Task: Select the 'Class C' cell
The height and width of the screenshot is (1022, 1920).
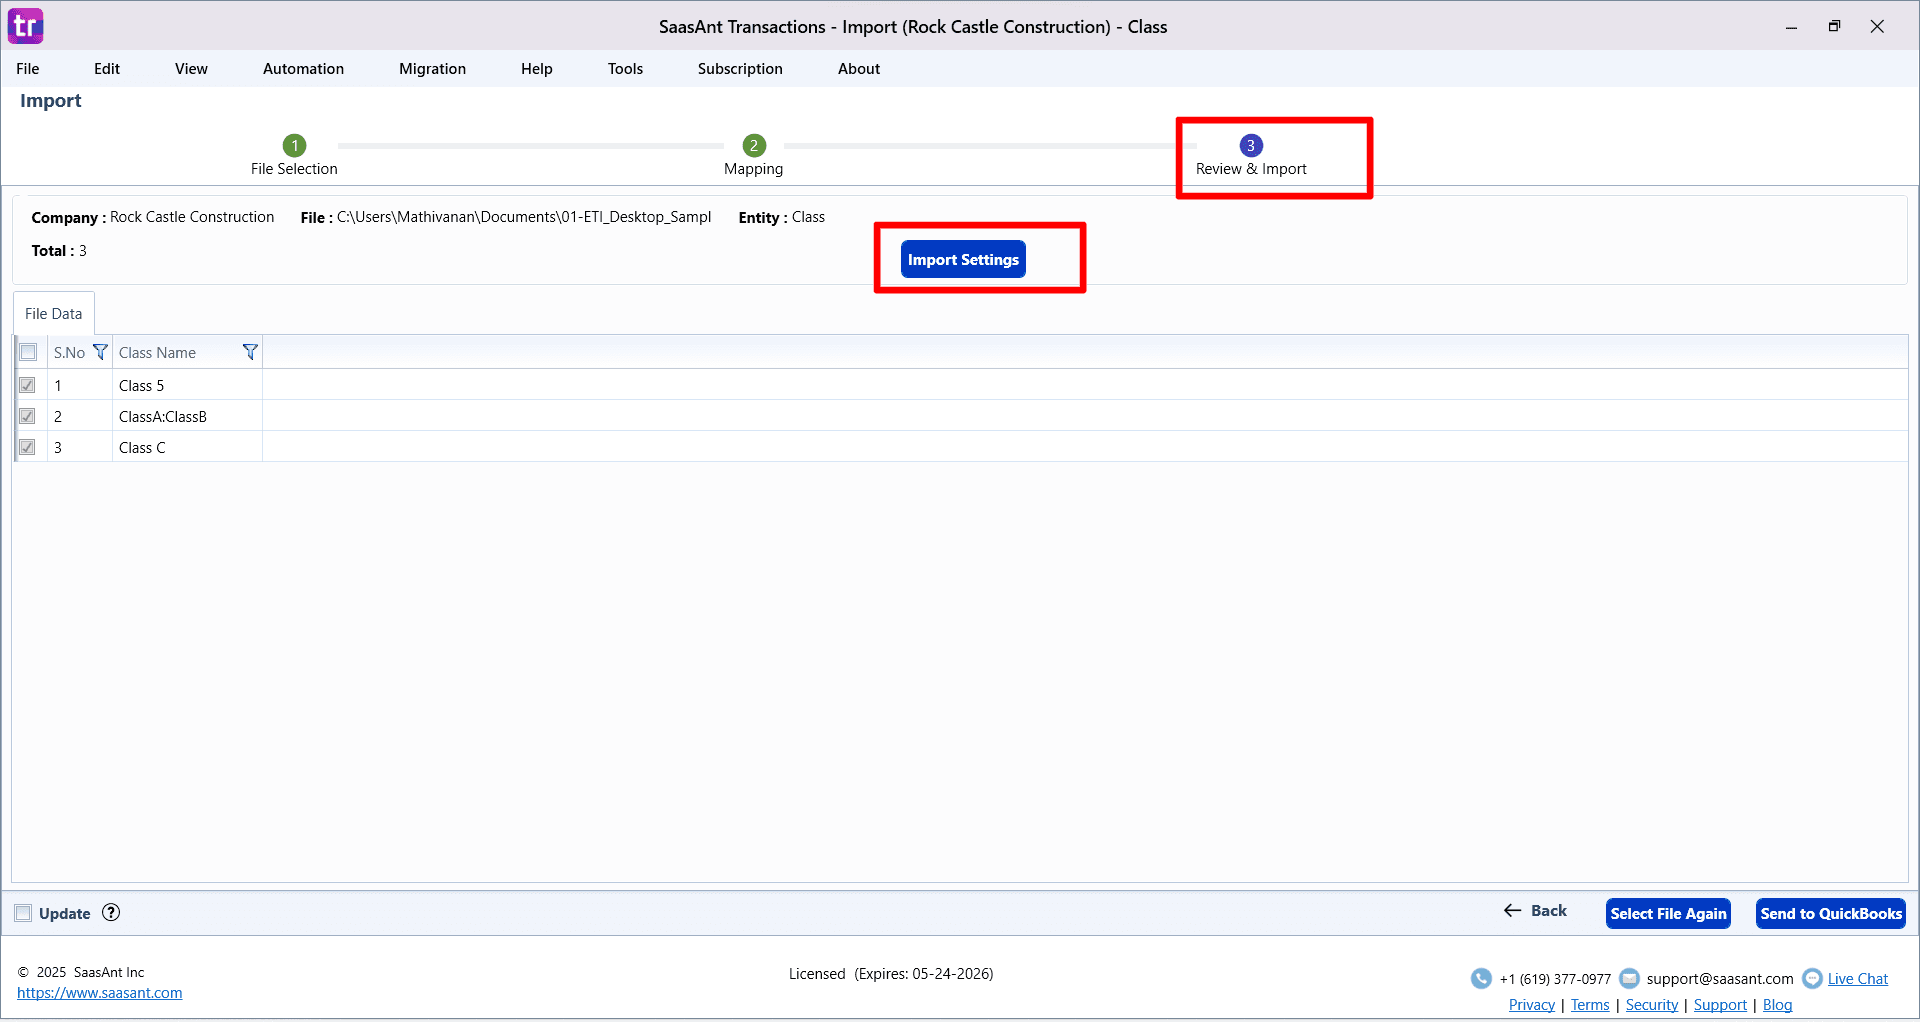Action: tap(187, 447)
